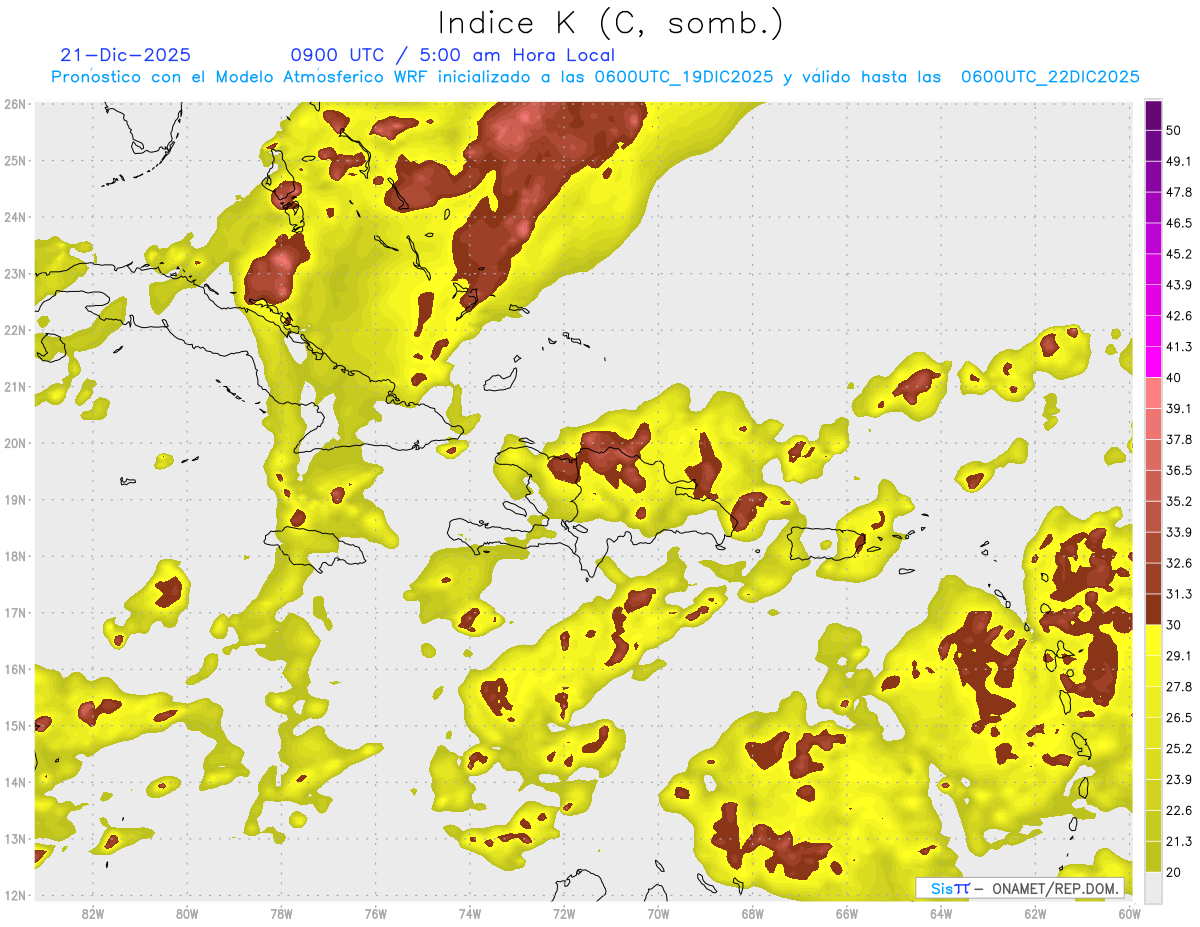
Task: Click colorbar value 50
Action: [1173, 130]
